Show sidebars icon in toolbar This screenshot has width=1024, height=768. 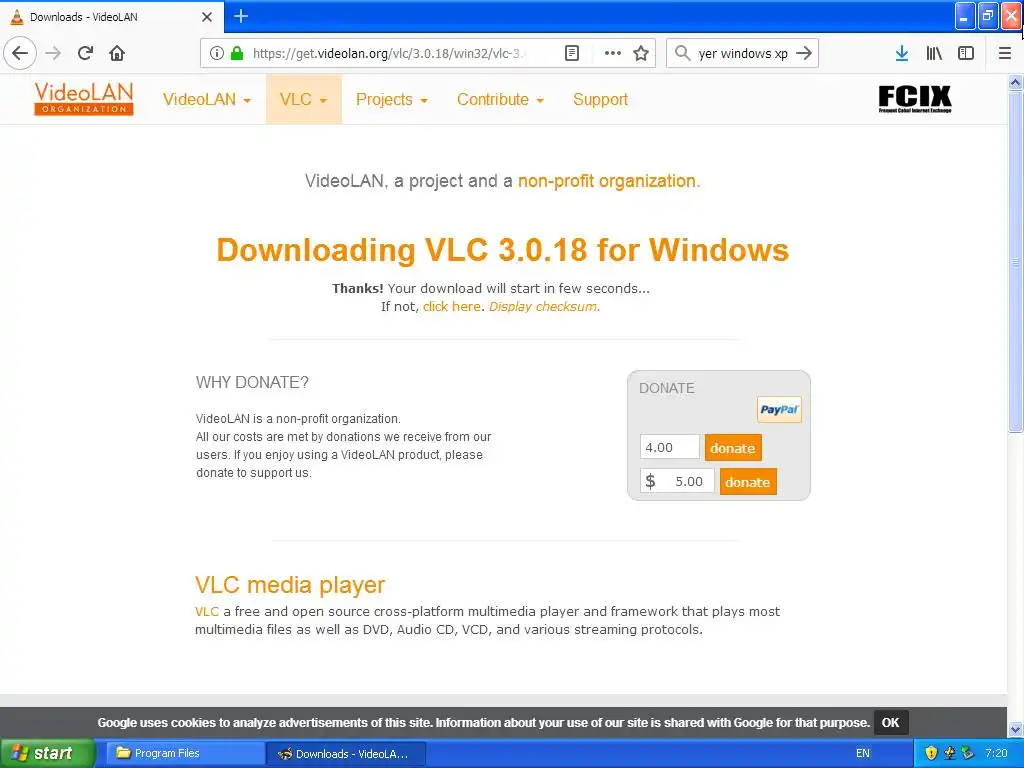point(966,53)
